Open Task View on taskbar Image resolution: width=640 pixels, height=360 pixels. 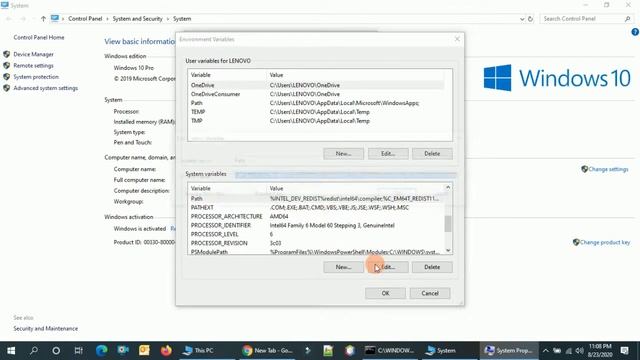(x=78, y=350)
